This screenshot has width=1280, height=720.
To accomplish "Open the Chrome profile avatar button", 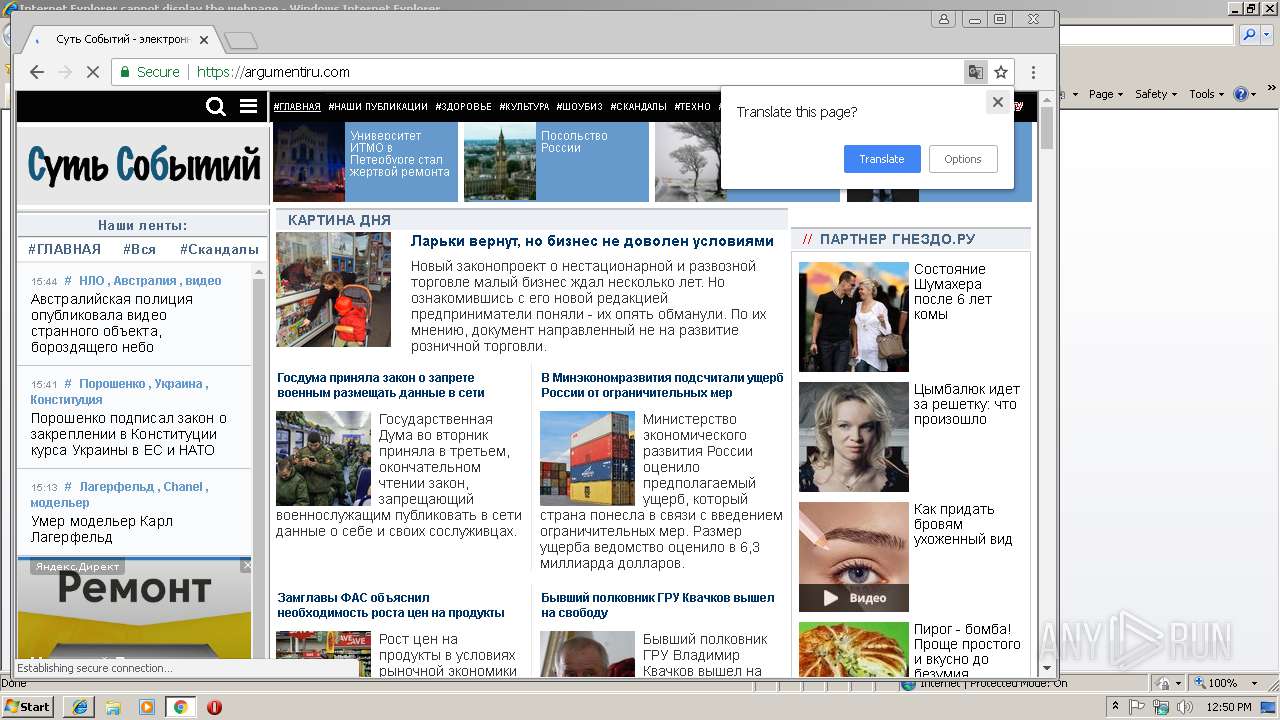I will [943, 19].
